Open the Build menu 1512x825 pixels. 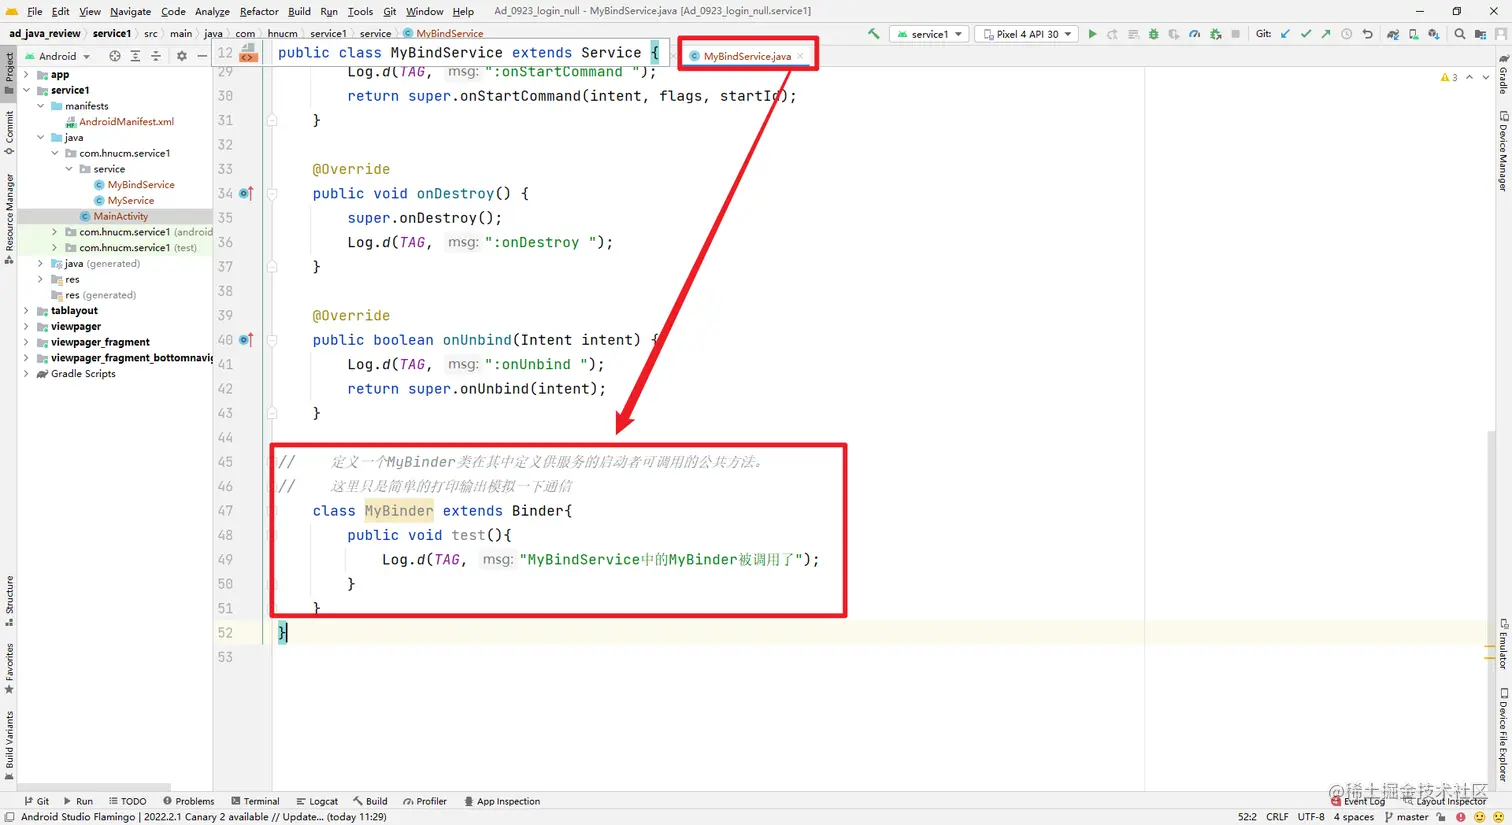click(299, 11)
